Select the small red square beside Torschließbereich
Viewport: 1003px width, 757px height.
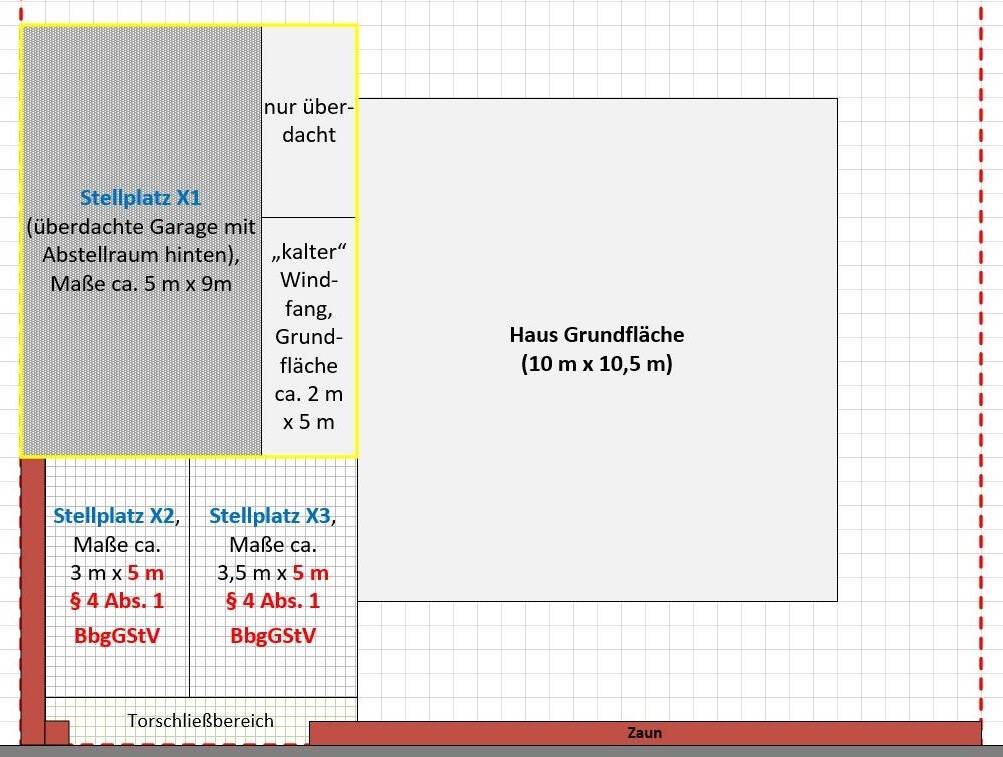coord(57,732)
